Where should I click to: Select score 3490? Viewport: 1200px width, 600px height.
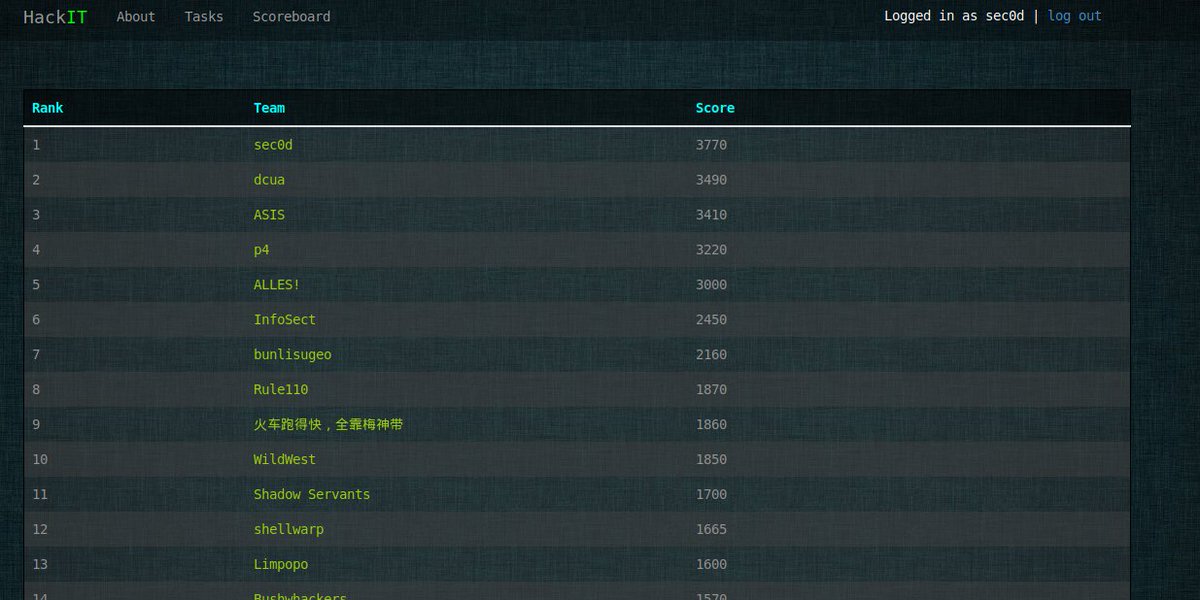pos(711,180)
